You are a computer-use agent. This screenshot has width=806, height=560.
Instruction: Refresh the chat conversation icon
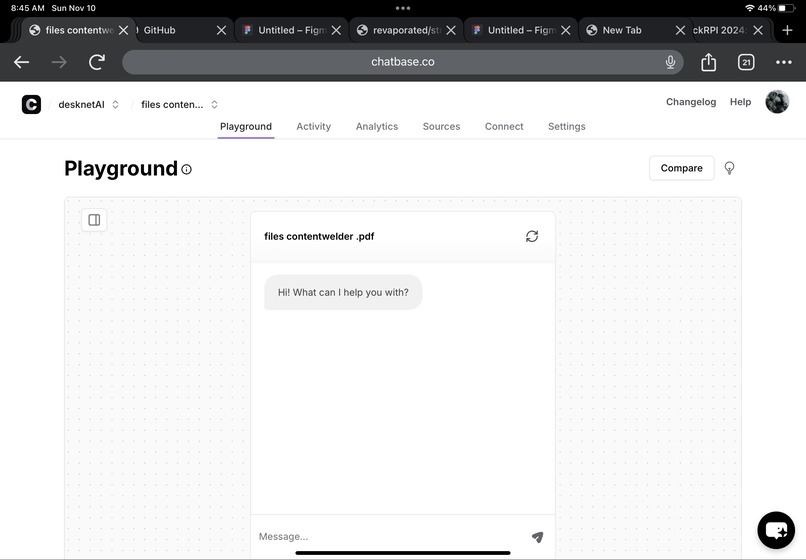point(532,236)
